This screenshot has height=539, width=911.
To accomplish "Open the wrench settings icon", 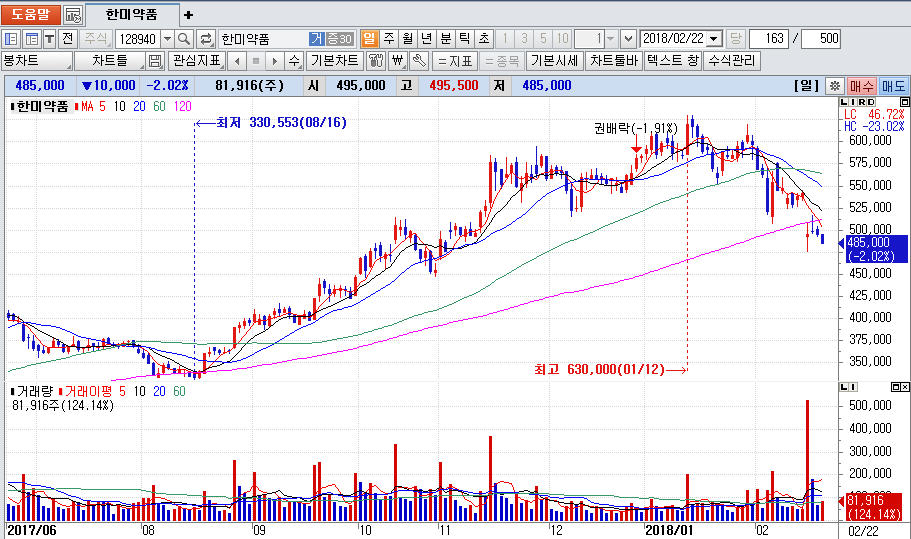I will [x=419, y=61].
